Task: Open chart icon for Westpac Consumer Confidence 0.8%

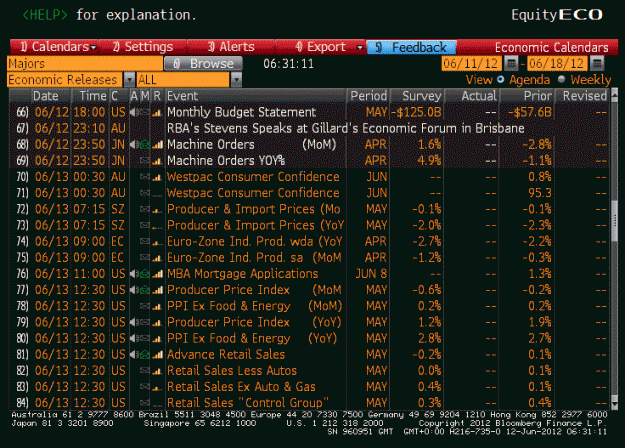Action: click(157, 177)
